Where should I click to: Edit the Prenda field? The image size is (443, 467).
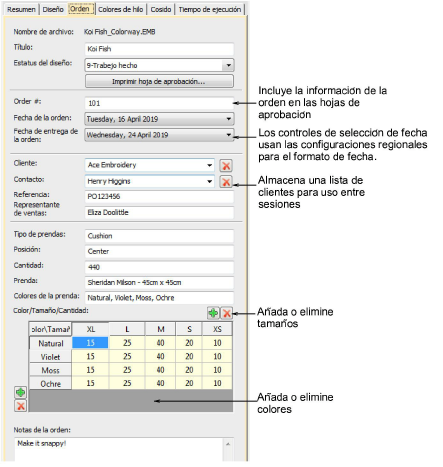pyautogui.click(x=159, y=283)
